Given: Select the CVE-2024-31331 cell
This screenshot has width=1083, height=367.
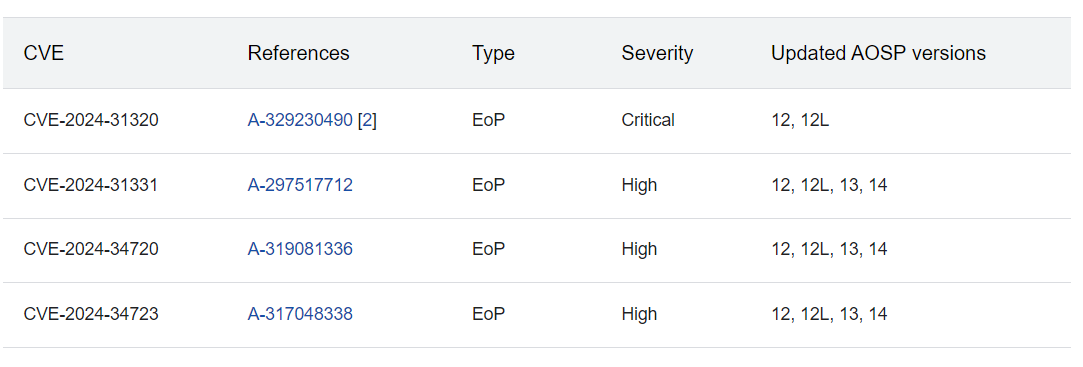Looking at the screenshot, I should click(x=90, y=185).
